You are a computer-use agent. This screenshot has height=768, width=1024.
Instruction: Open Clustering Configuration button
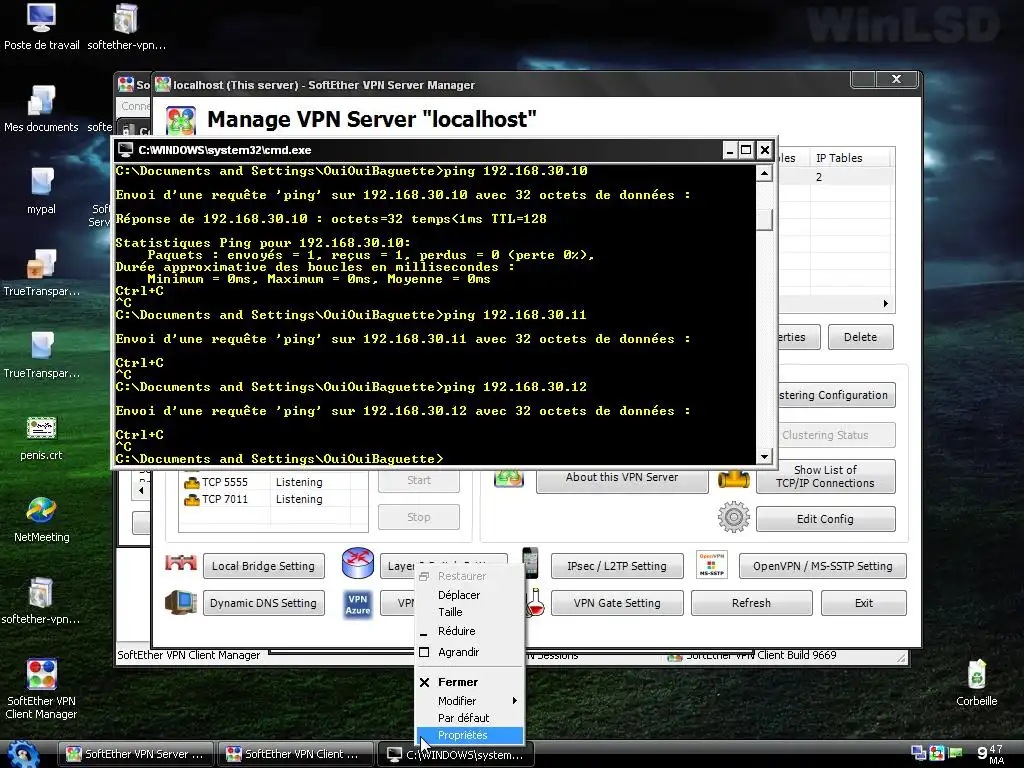[x=837, y=395]
